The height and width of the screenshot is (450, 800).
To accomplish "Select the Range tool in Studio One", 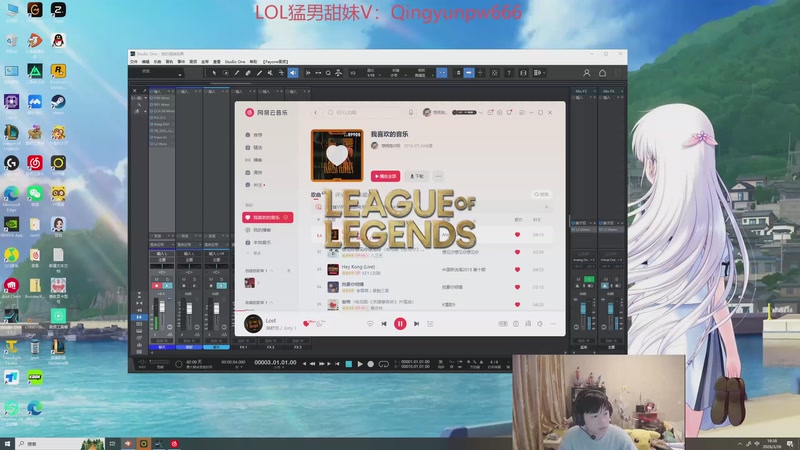I will [226, 73].
